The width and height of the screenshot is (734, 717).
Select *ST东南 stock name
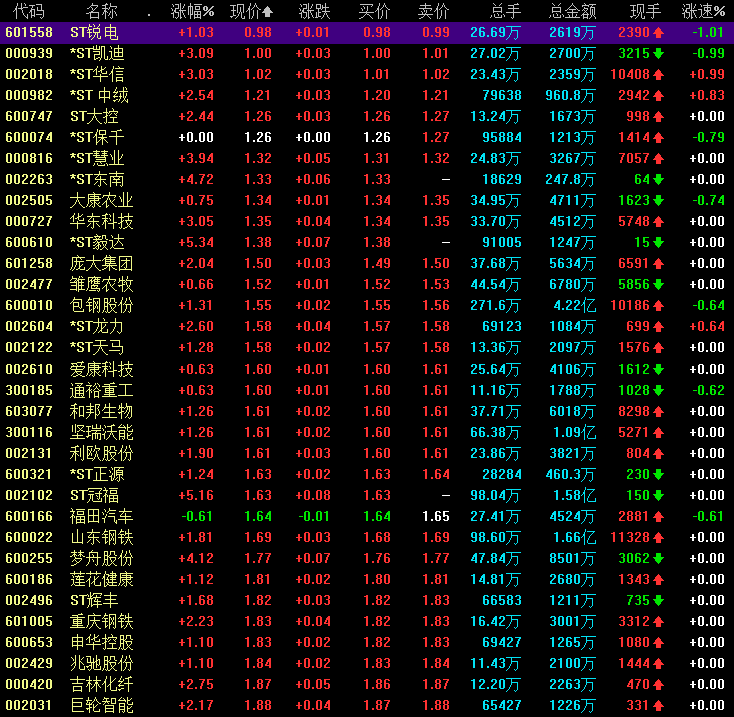[97, 179]
